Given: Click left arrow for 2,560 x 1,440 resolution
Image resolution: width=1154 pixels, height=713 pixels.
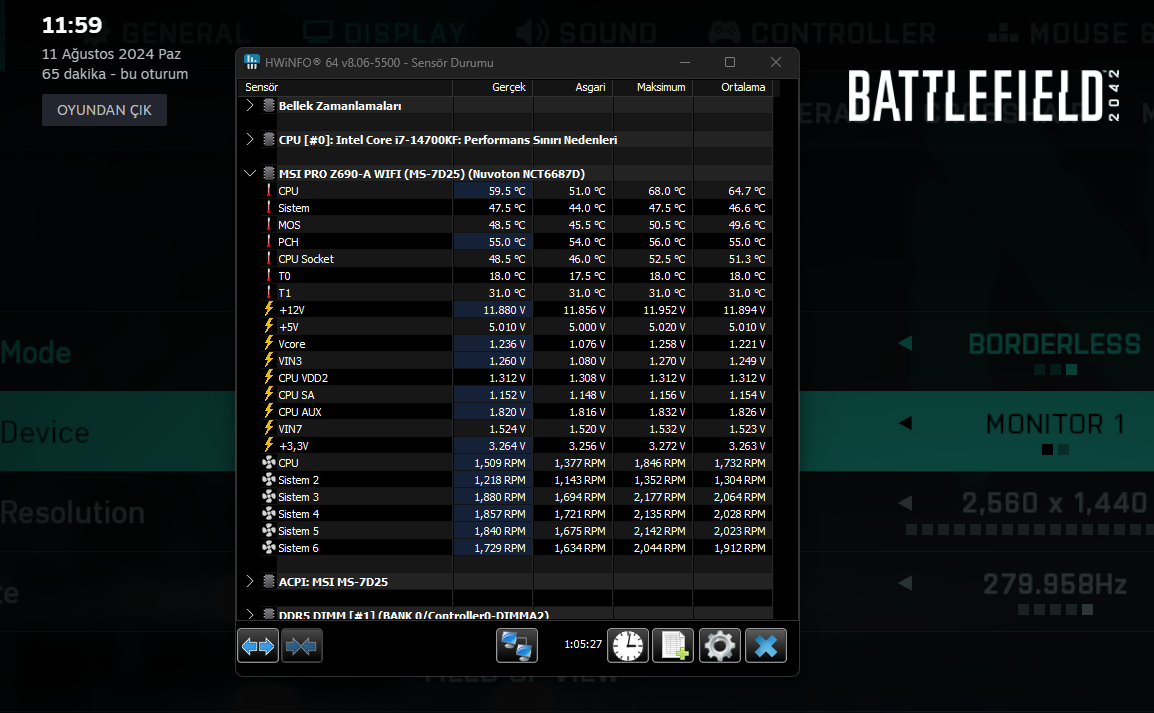Looking at the screenshot, I should tap(905, 503).
